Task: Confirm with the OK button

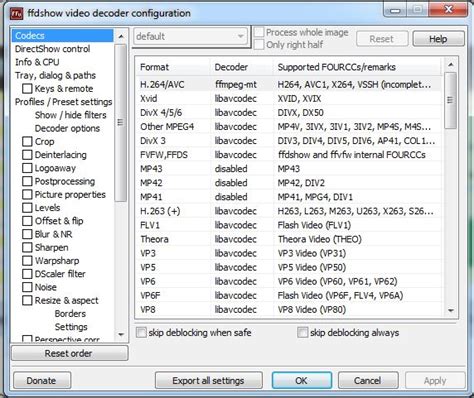Action: [x=301, y=381]
